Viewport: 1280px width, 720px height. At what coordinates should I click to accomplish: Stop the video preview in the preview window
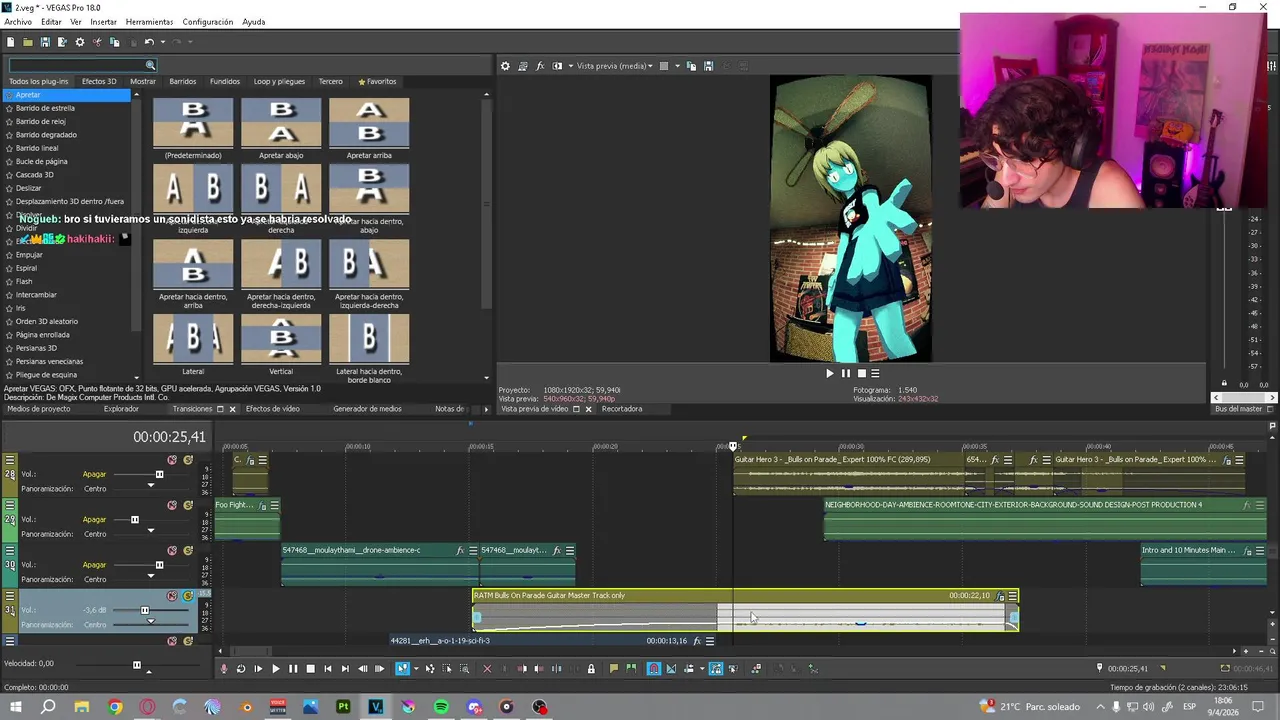[861, 373]
